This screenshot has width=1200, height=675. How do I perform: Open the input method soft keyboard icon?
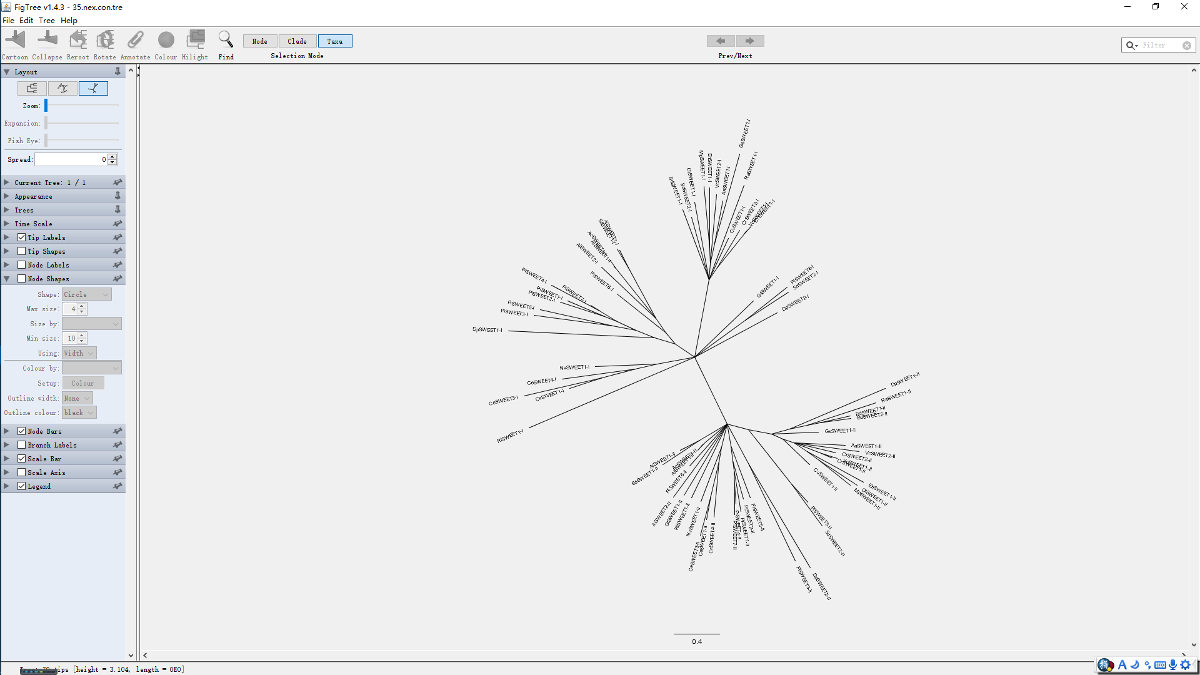click(1160, 665)
